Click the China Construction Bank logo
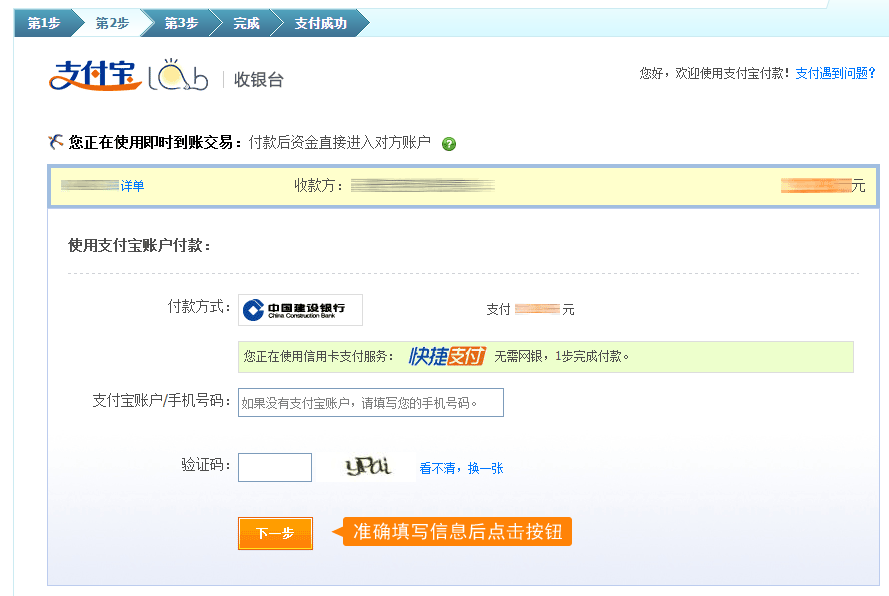This screenshot has height=596, width=889. (300, 310)
